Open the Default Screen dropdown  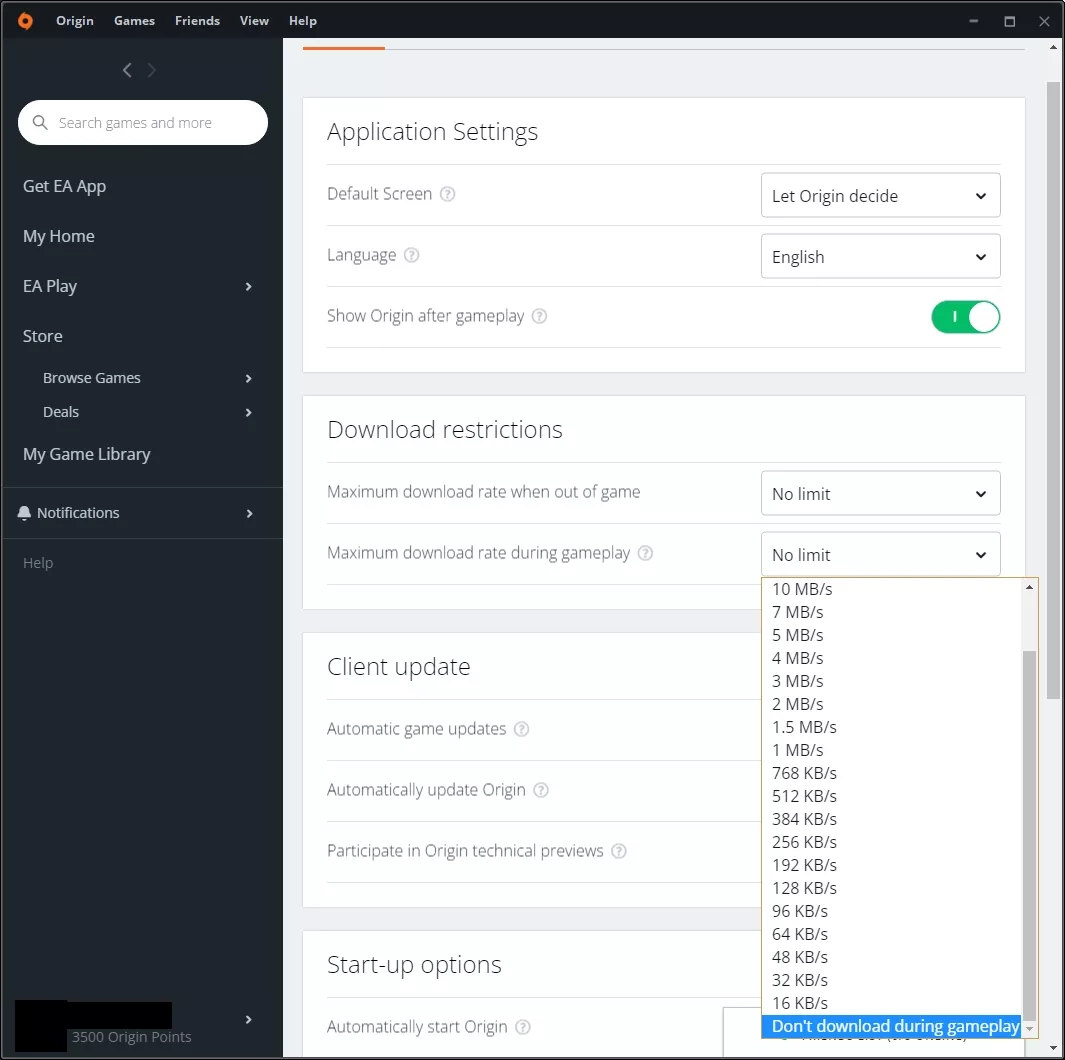[x=880, y=195]
